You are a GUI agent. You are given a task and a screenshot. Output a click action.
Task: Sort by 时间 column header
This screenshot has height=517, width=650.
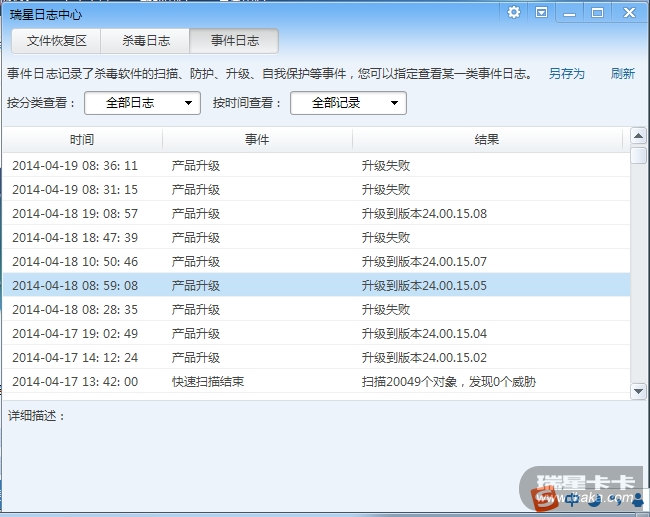(x=82, y=140)
